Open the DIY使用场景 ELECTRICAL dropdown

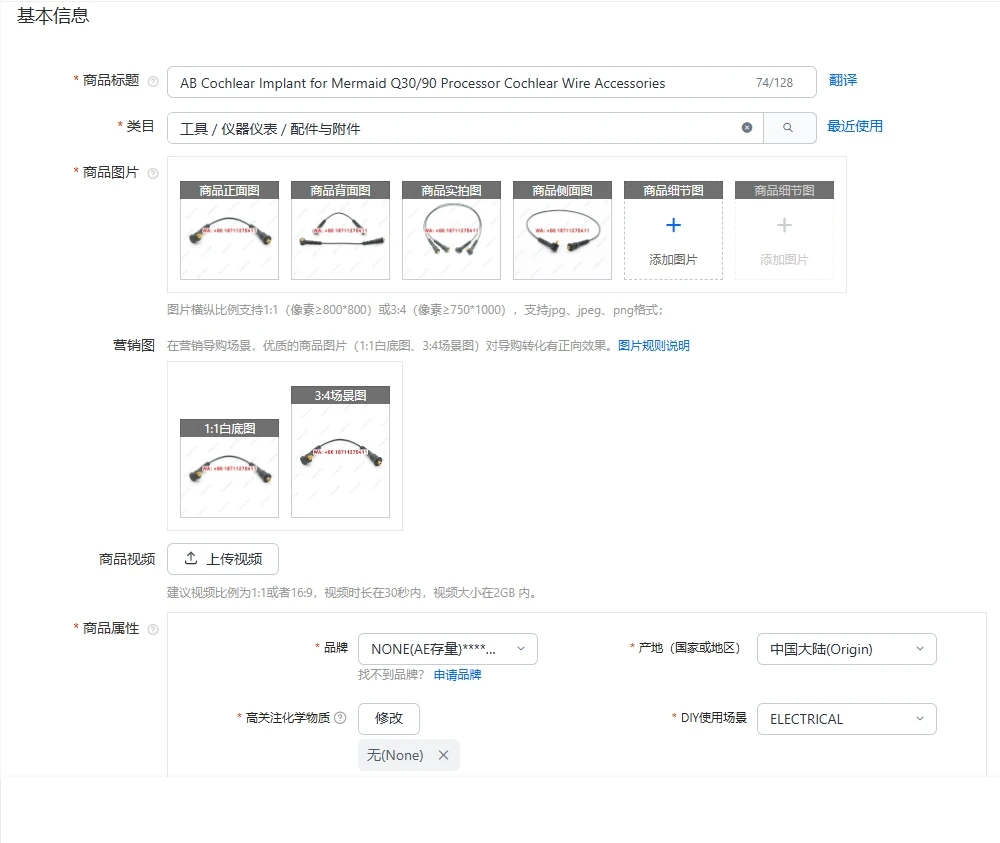846,718
